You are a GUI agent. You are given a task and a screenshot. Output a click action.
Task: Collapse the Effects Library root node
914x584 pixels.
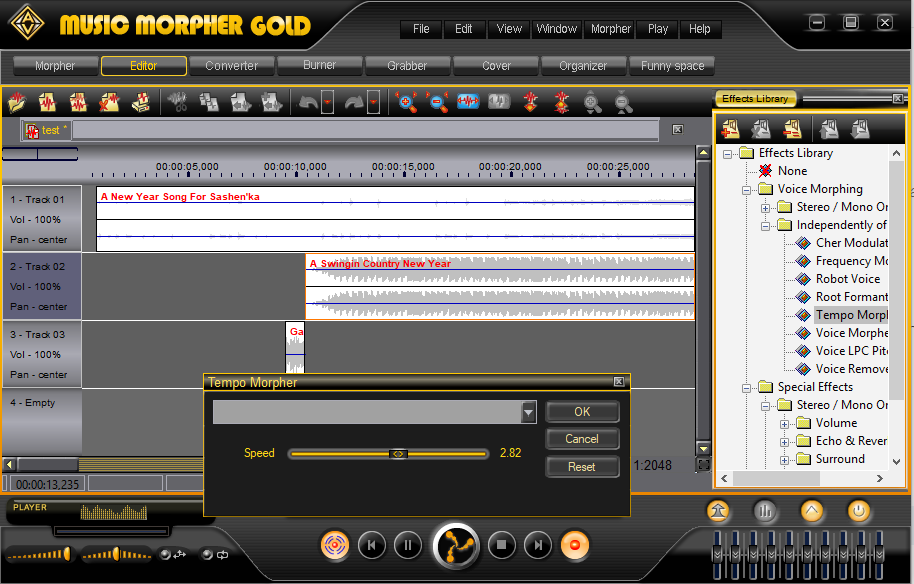(x=727, y=154)
